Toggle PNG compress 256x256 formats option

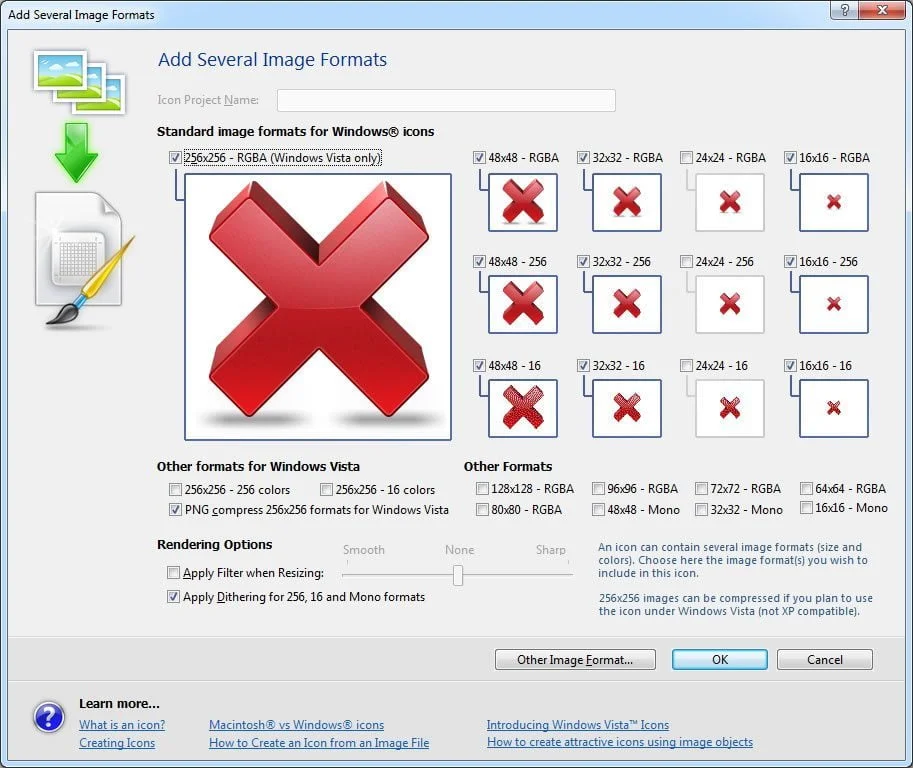(175, 509)
